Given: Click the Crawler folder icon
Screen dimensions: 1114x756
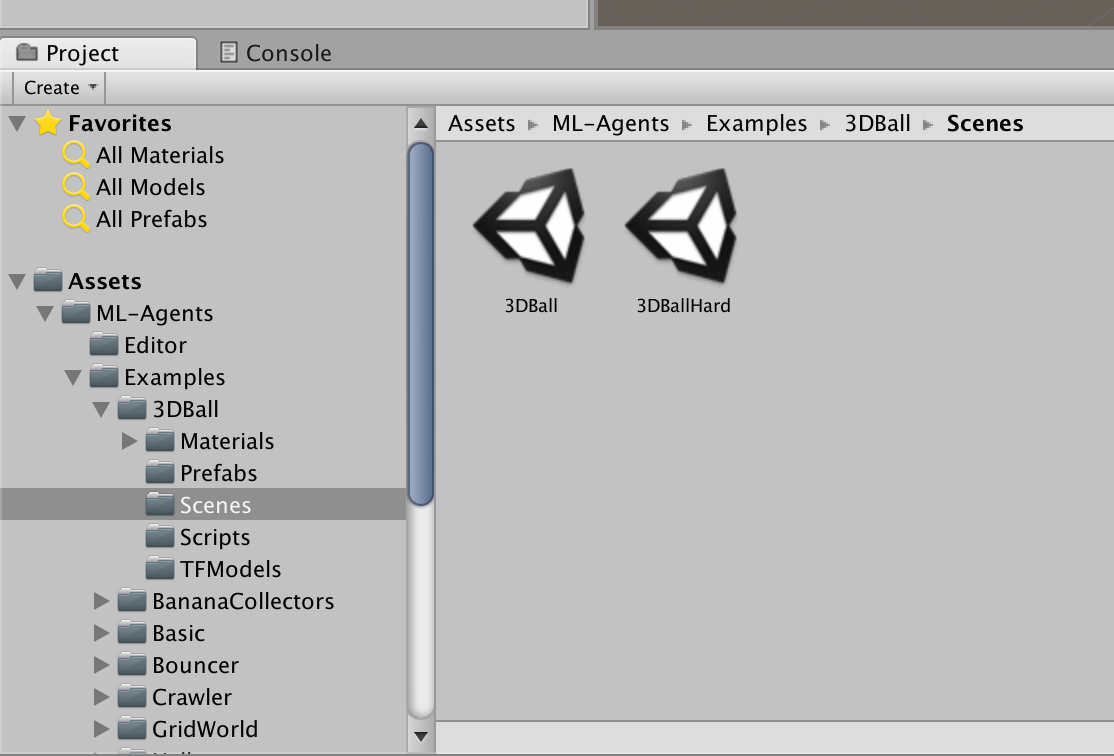Looking at the screenshot, I should pos(131,696).
